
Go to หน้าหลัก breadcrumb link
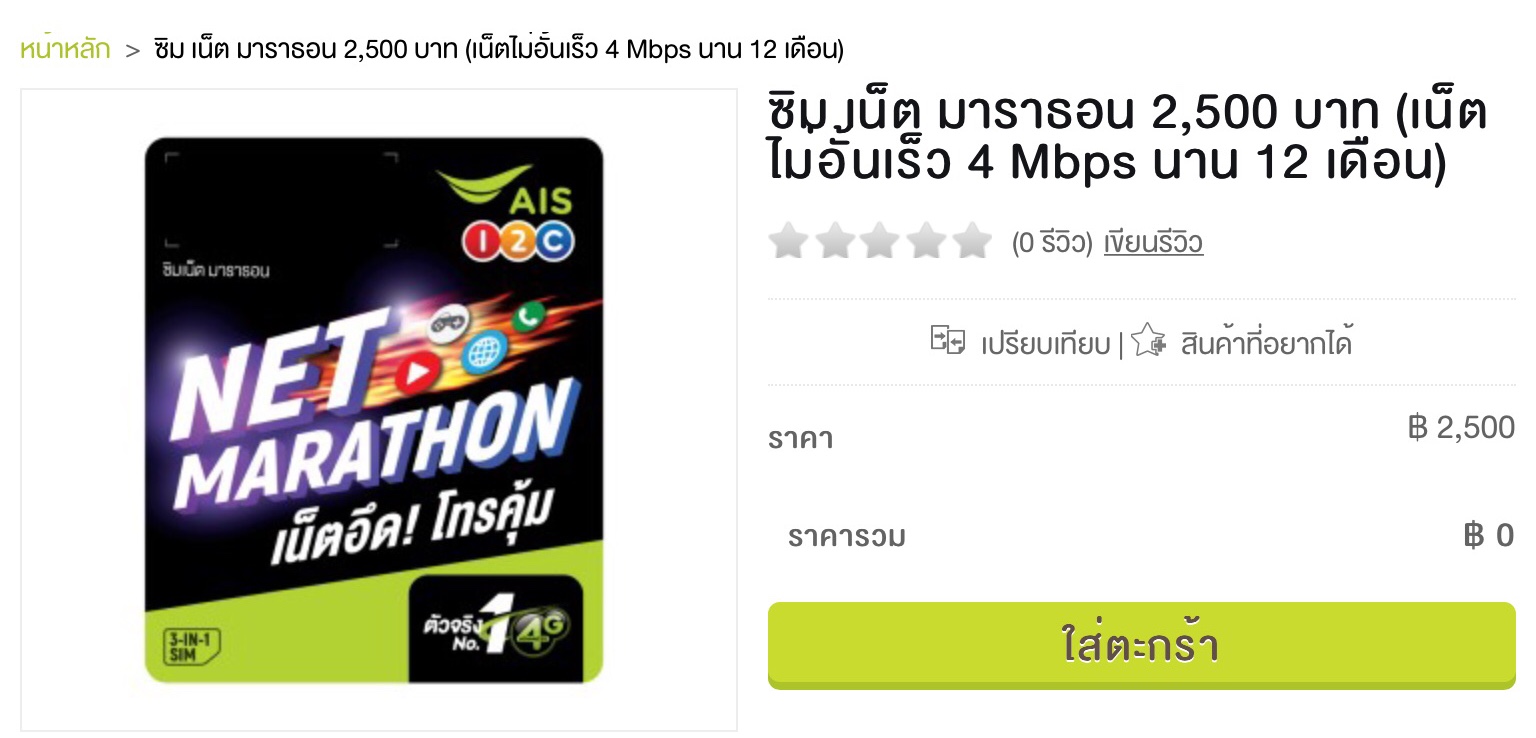[x=65, y=49]
